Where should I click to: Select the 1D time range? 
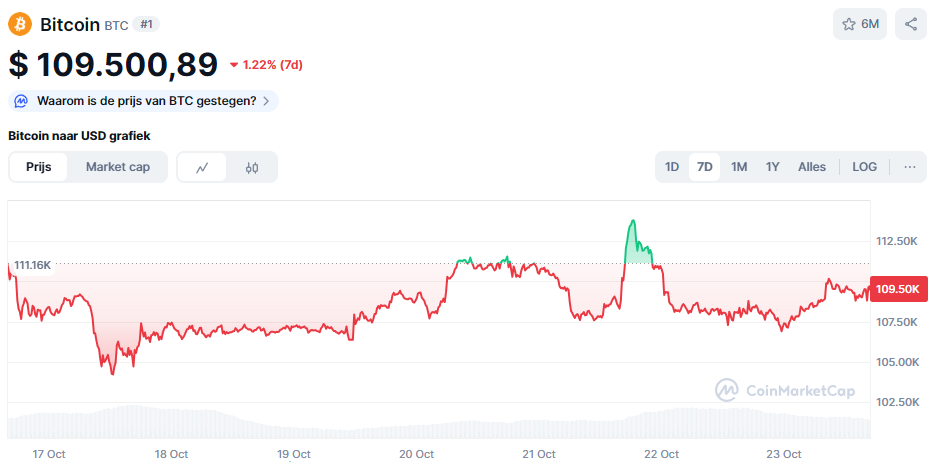coord(672,167)
